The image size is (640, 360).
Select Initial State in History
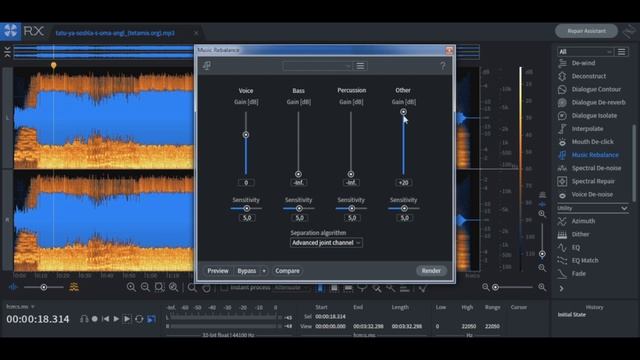point(572,315)
